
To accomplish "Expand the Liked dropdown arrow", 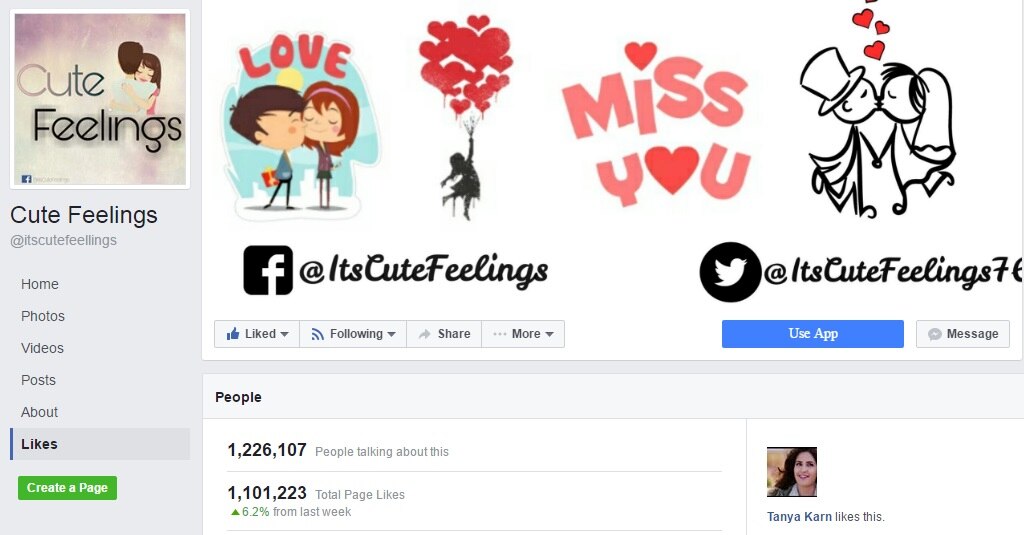I will tap(284, 334).
